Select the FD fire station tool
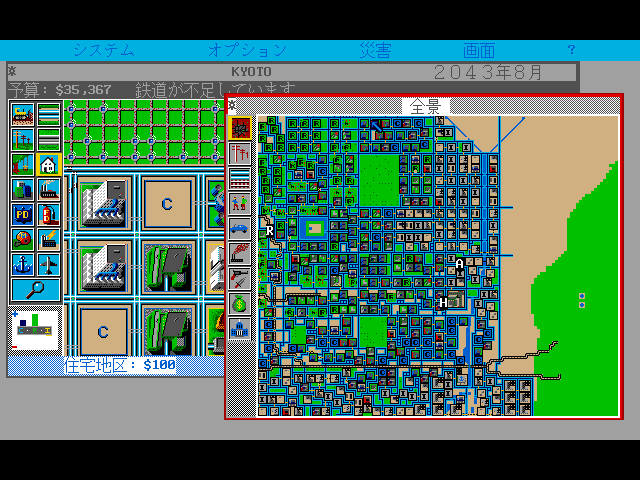640x480 pixels. (x=49, y=215)
